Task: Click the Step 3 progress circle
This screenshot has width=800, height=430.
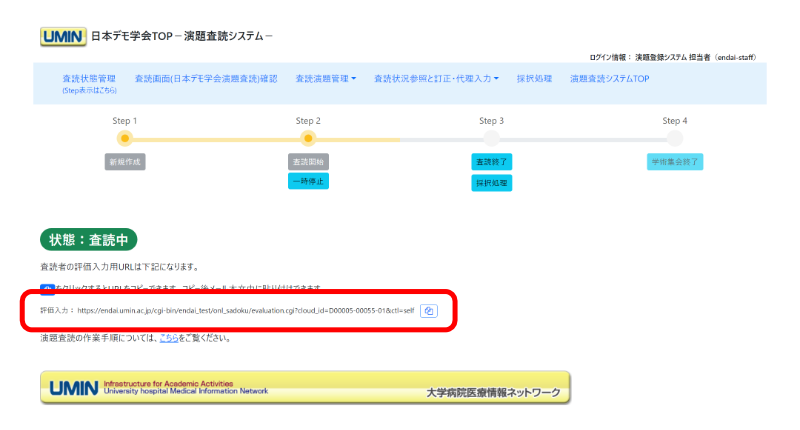Action: (491, 139)
